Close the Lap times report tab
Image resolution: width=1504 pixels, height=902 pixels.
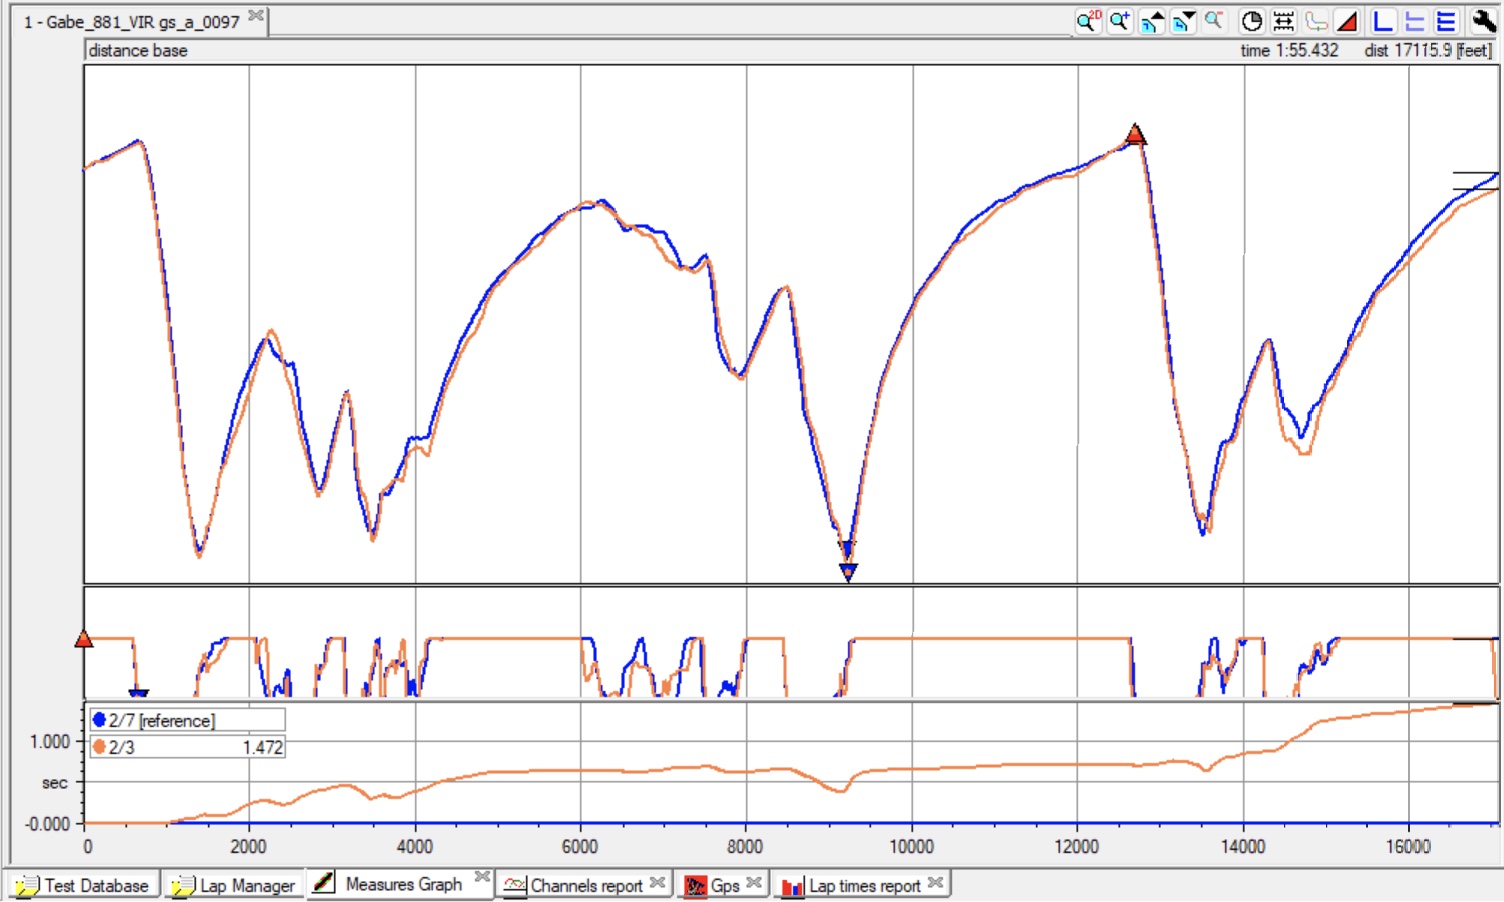[935, 883]
